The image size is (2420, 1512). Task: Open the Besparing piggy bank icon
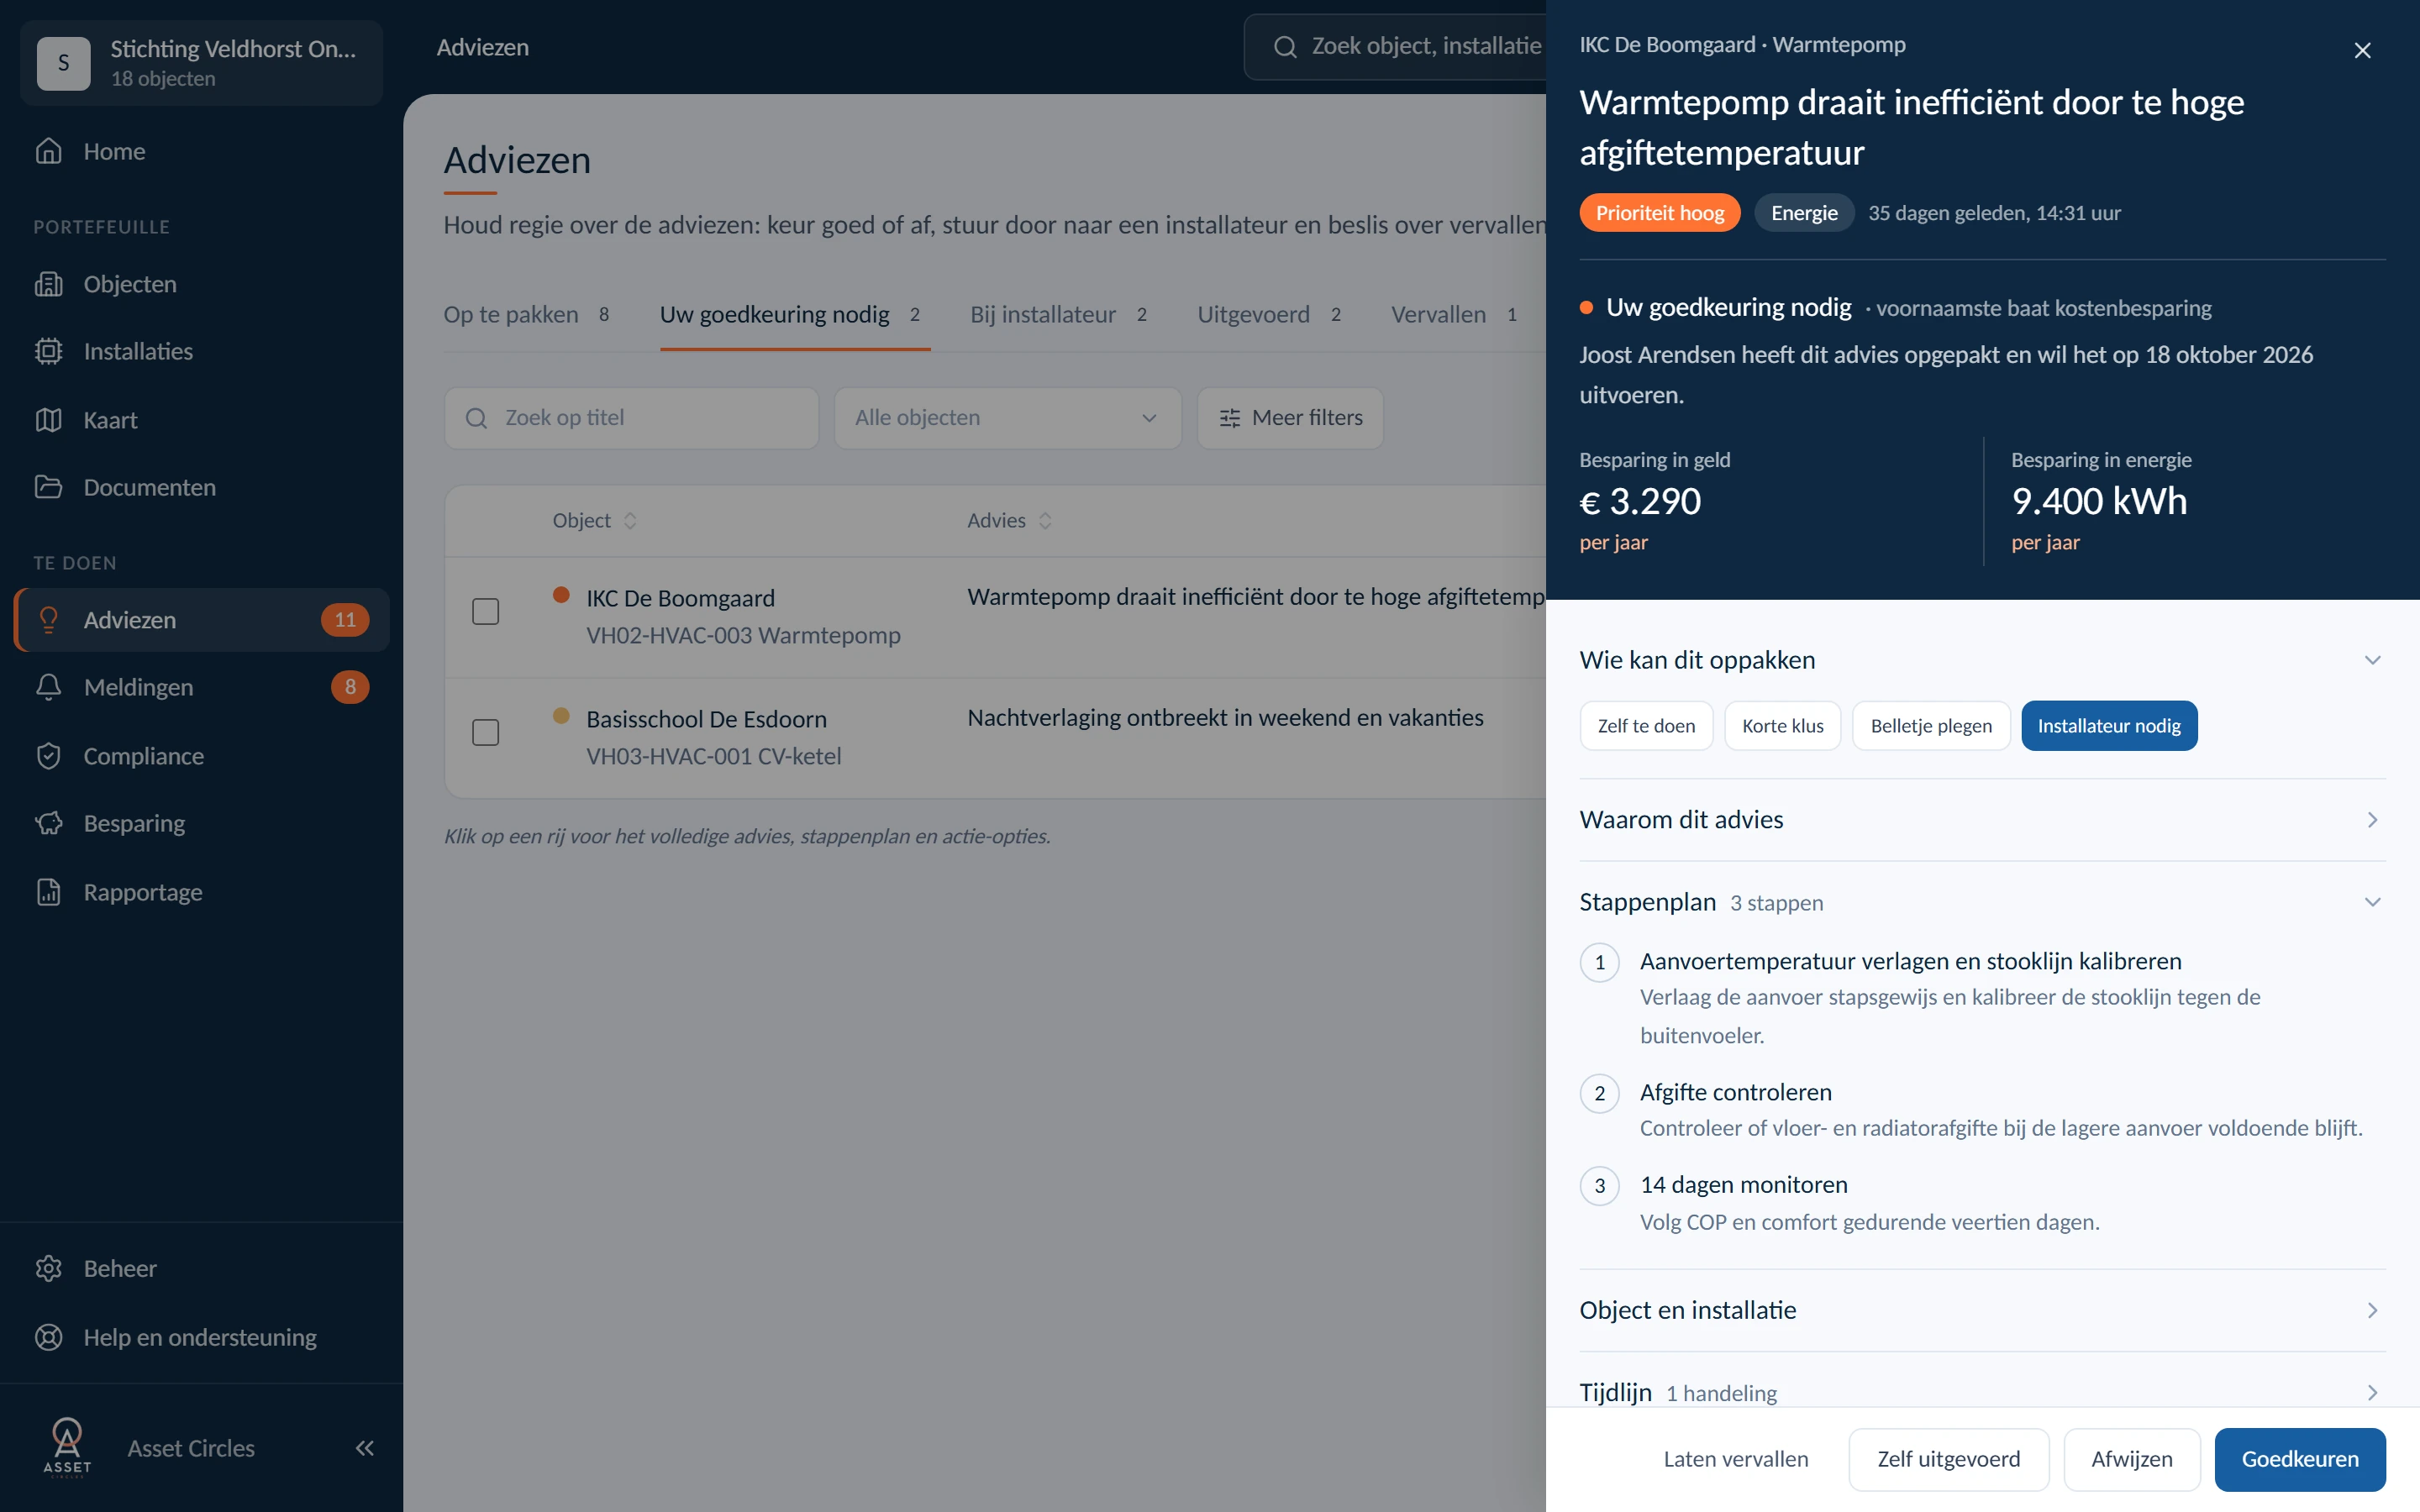48,823
